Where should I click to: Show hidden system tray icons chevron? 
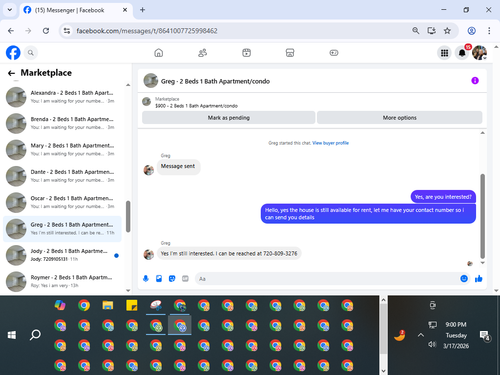[421, 335]
